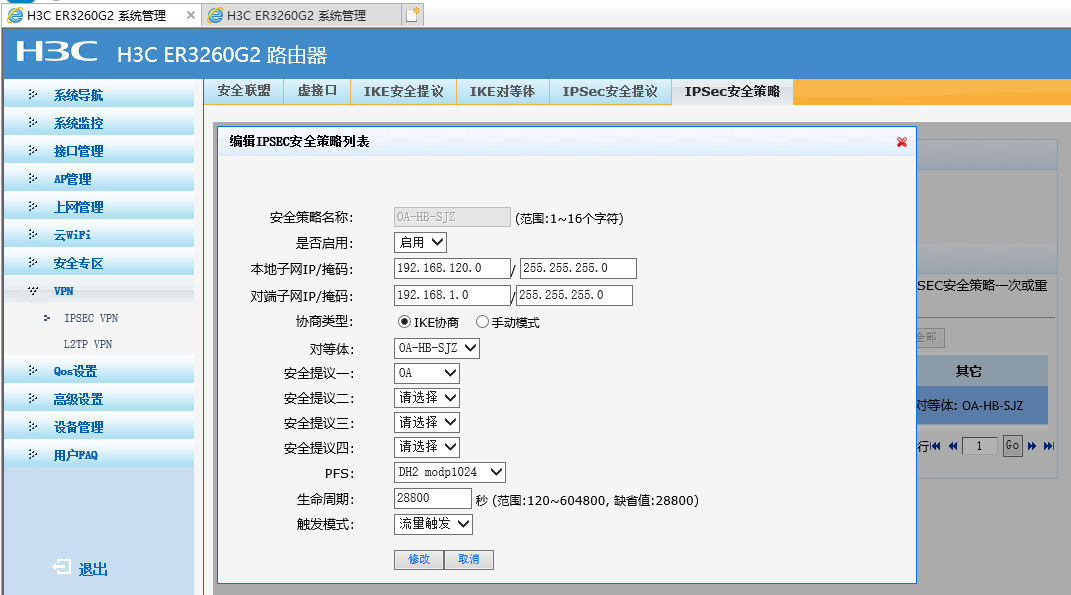Open the PFS dropdown
The height and width of the screenshot is (595, 1071).
pyautogui.click(x=449, y=472)
